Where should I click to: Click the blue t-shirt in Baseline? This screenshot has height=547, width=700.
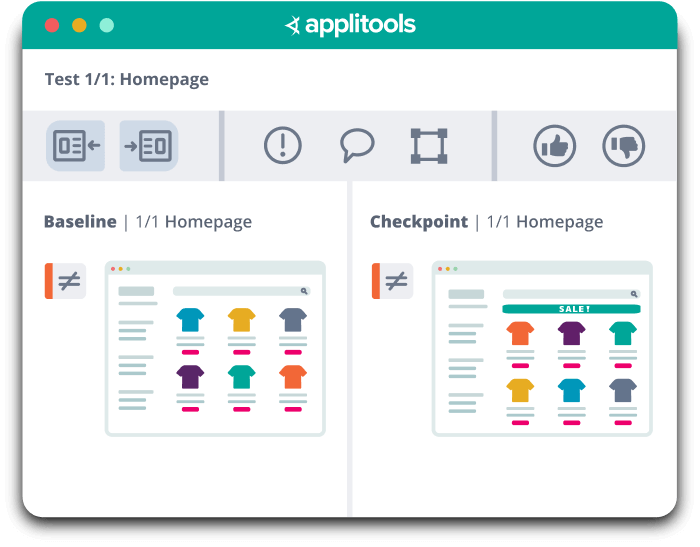[190, 320]
